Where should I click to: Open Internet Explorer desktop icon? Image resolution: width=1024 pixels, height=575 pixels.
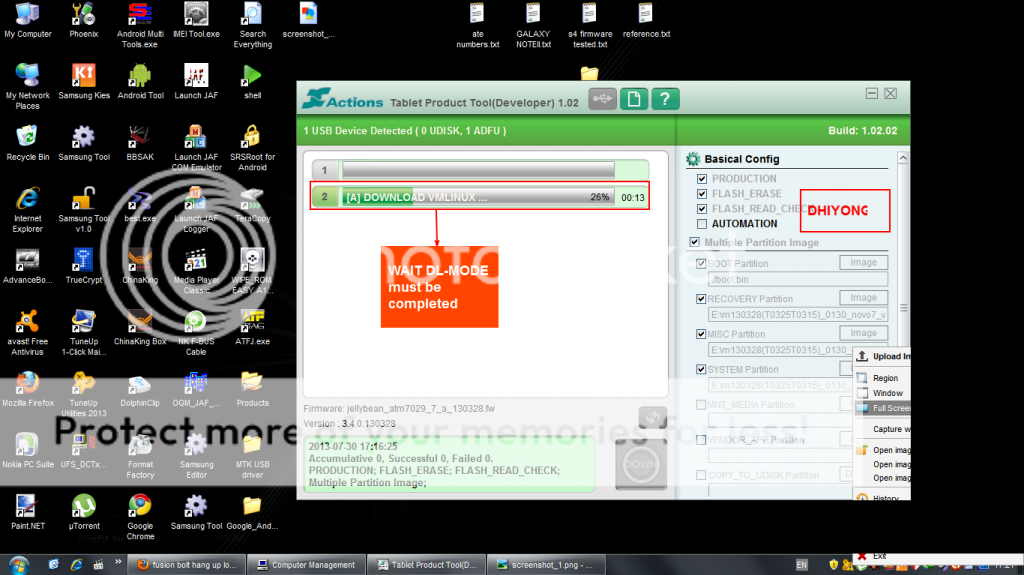click(27, 210)
